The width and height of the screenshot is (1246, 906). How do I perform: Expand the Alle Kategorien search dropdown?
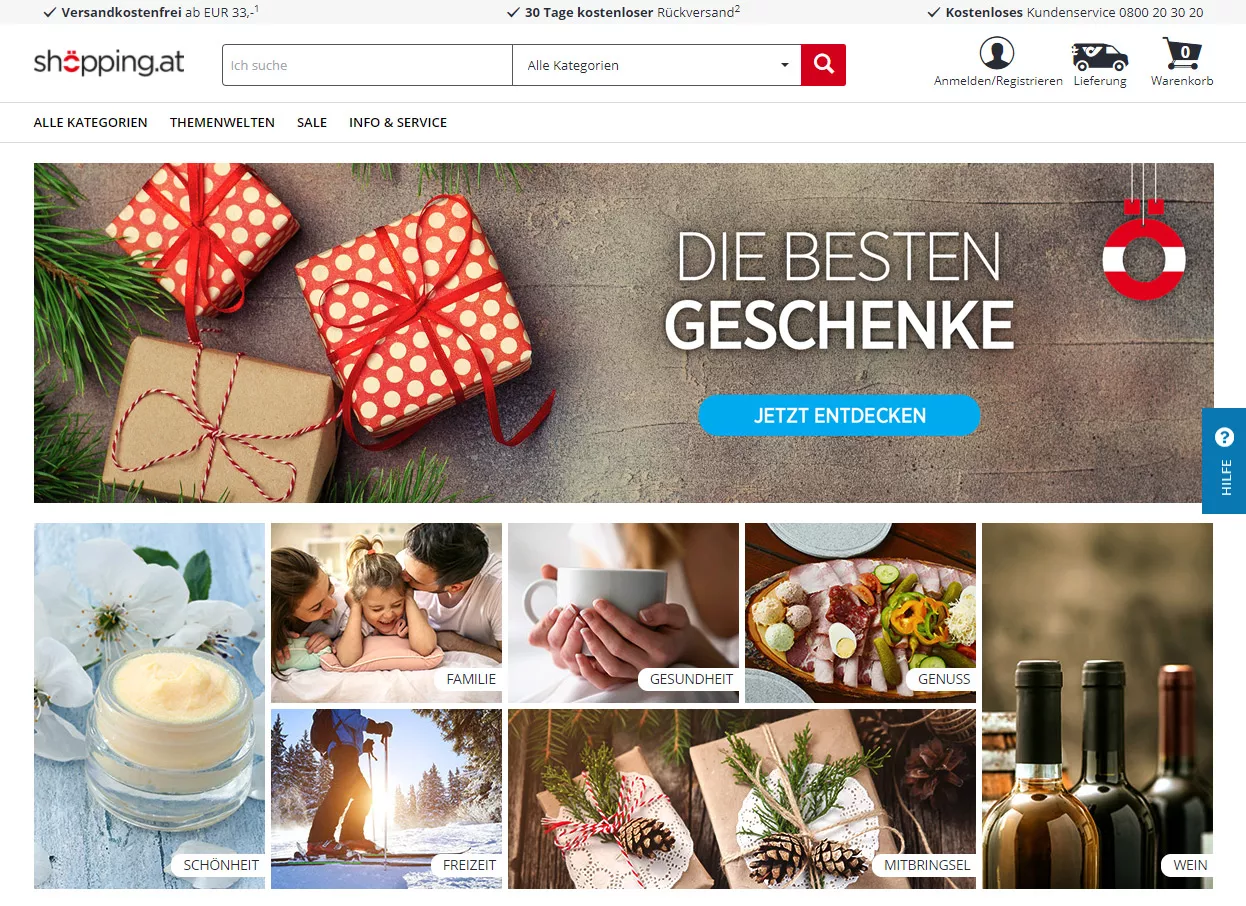[x=657, y=65]
